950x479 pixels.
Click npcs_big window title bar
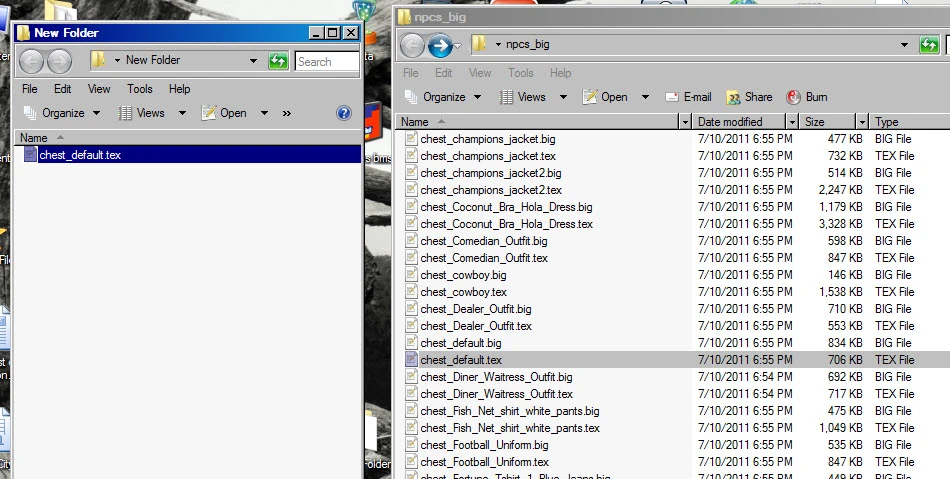pyautogui.click(x=673, y=17)
